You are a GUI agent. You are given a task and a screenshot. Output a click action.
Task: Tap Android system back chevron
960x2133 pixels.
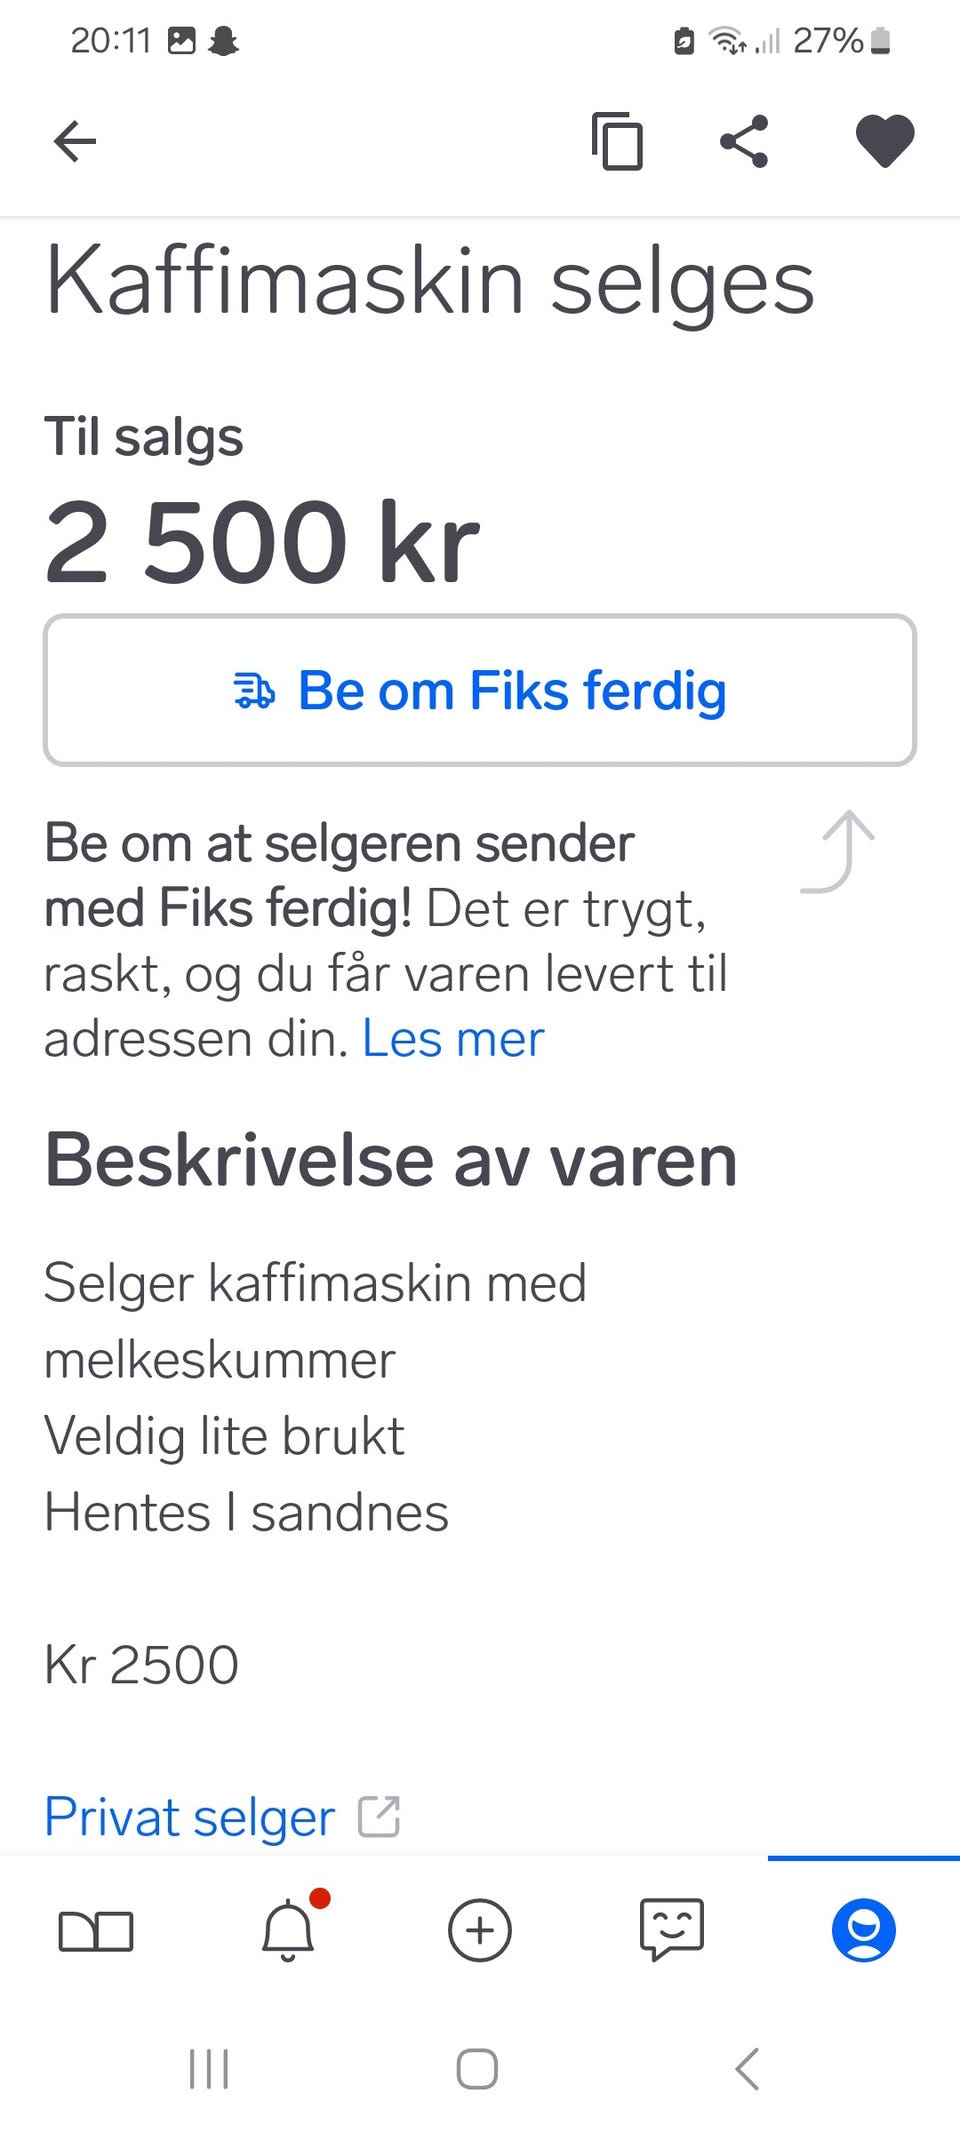tap(747, 2069)
